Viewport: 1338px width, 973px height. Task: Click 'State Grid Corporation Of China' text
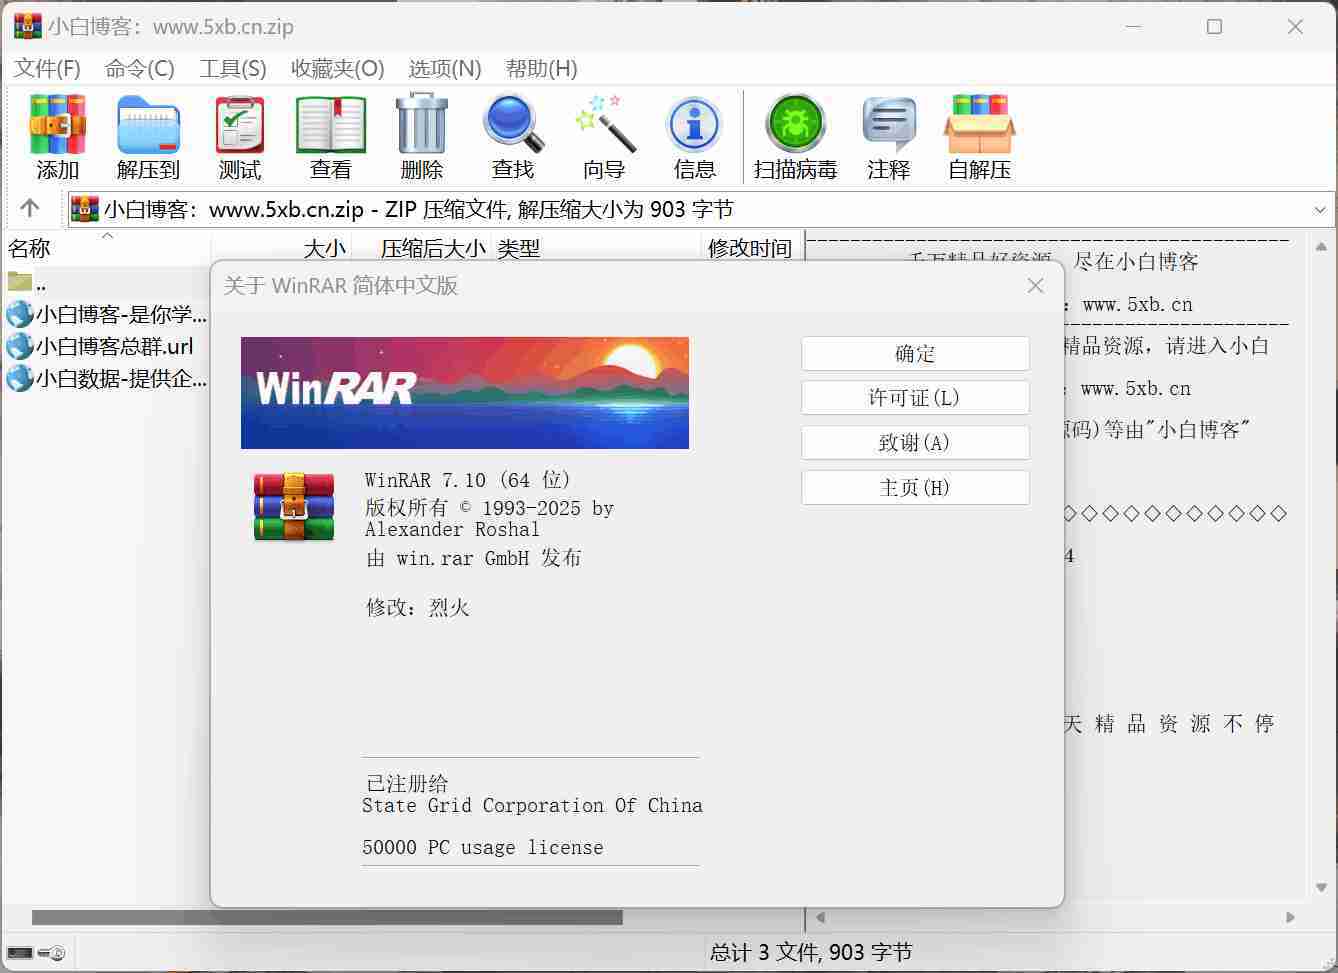(532, 806)
